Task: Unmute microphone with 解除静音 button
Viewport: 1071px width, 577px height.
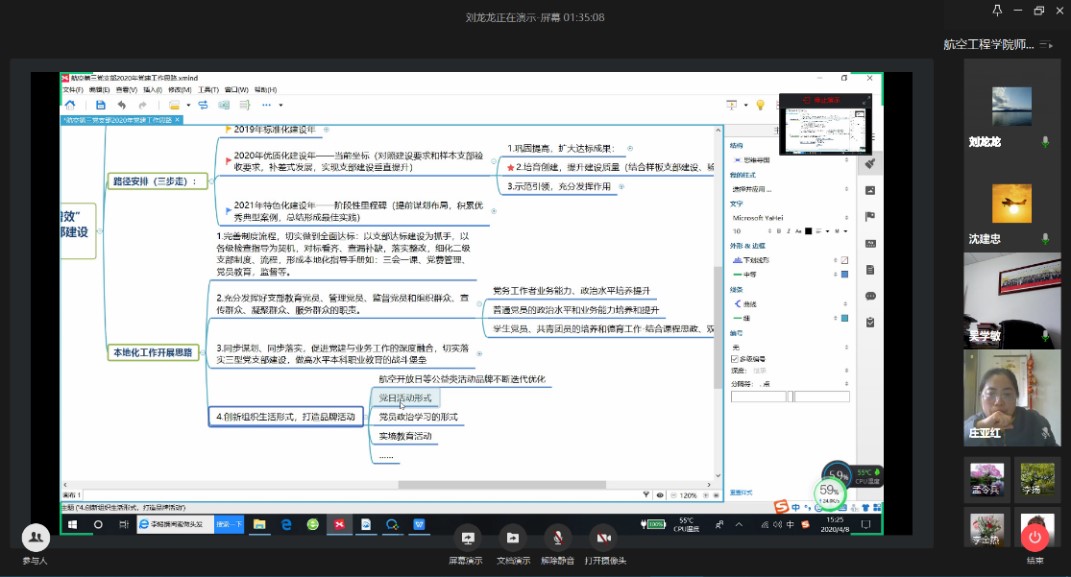Action: [x=557, y=537]
